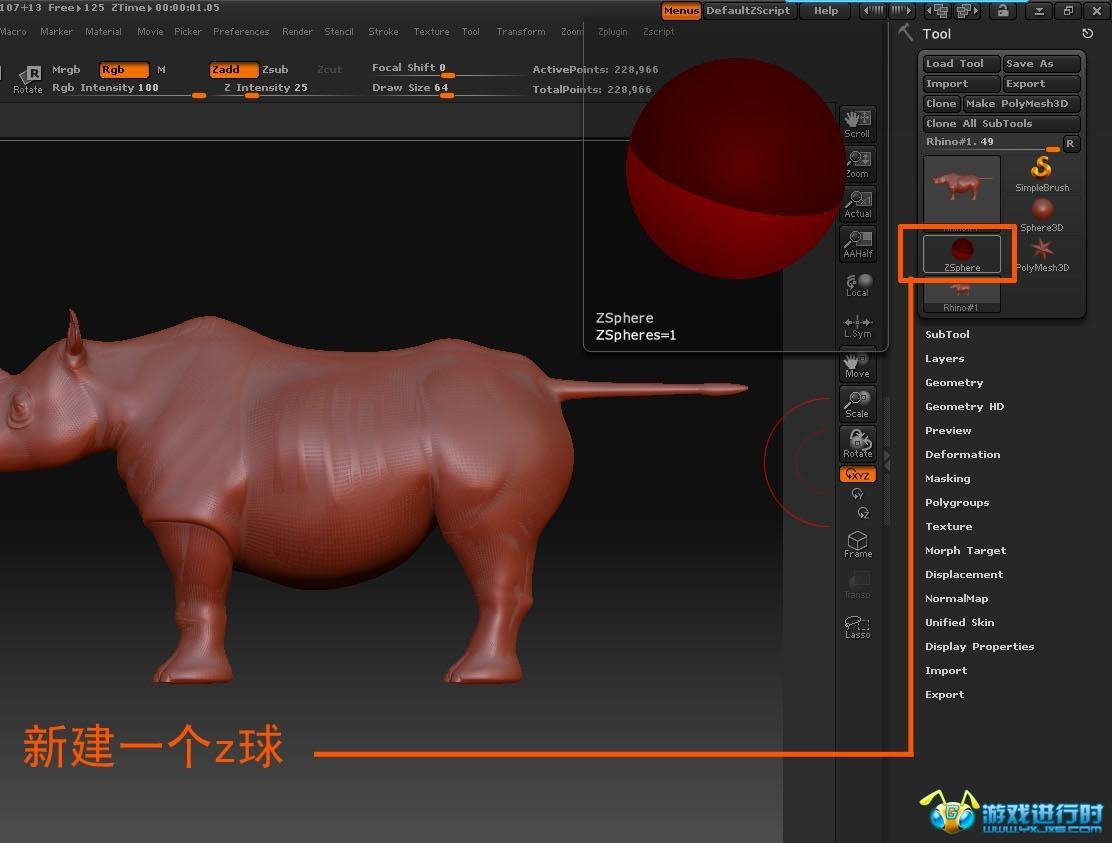Click the DefaultZScript button
Screen dimensions: 1112x843
(749, 11)
